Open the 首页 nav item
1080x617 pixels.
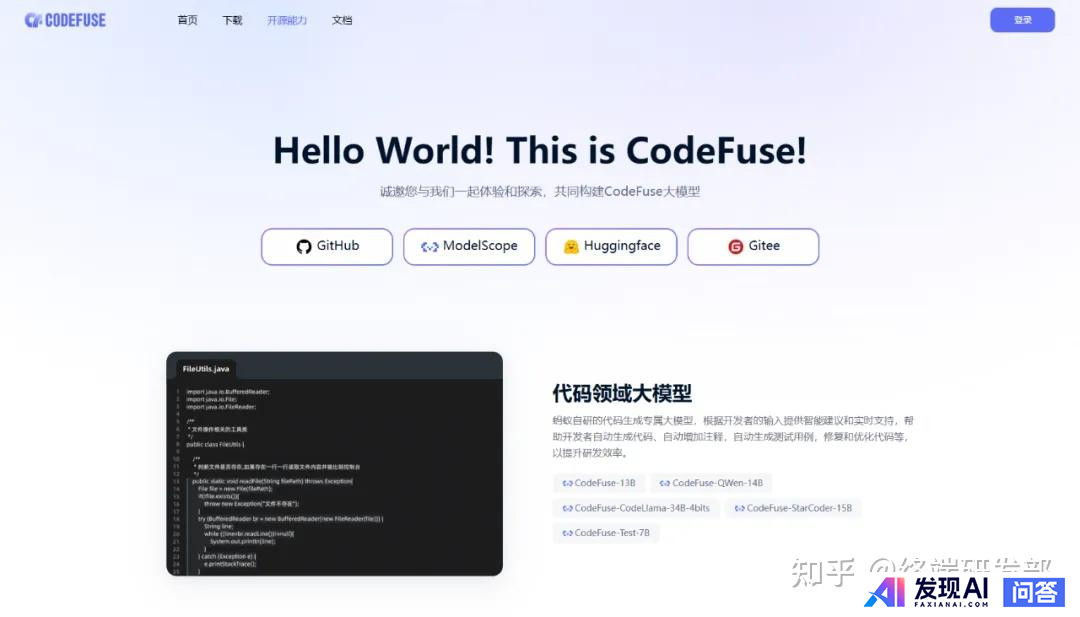click(x=187, y=20)
